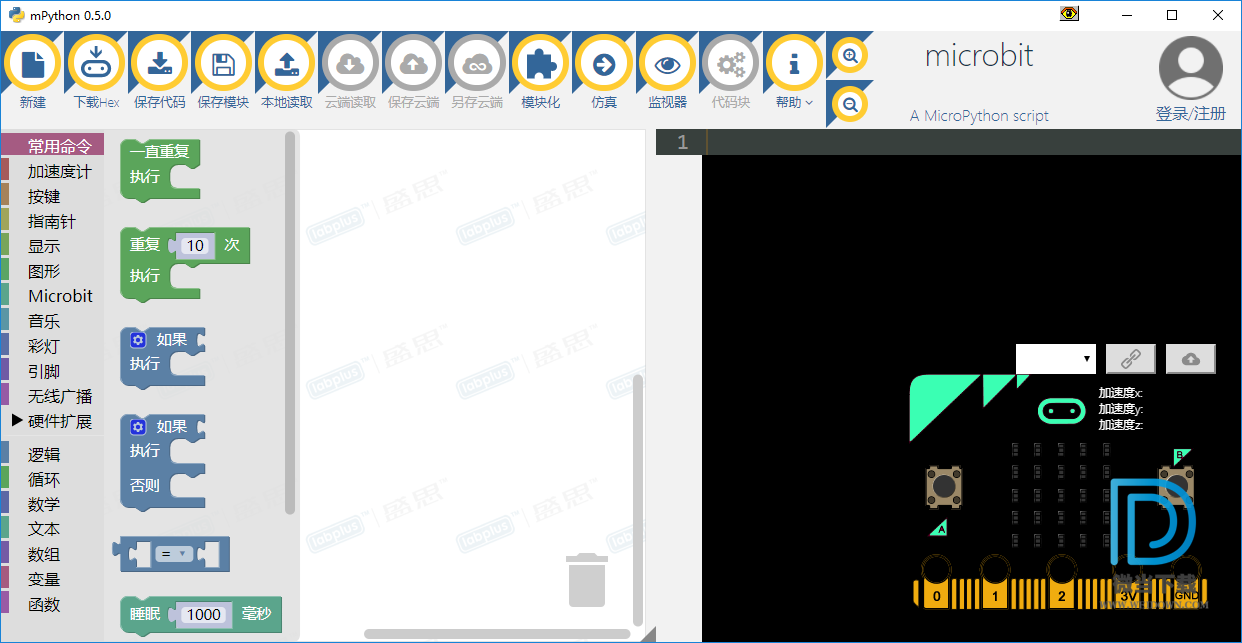Click line 1 in the code editor

tap(970, 142)
